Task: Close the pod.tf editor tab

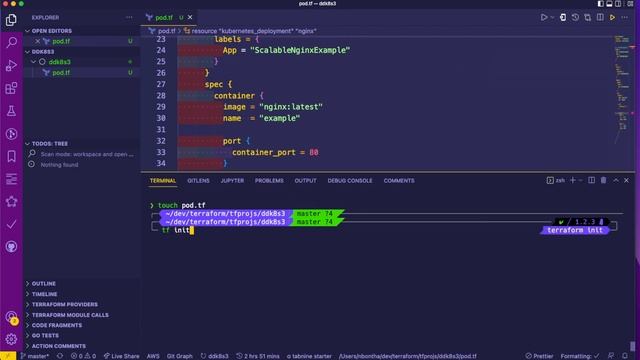Action: (190, 18)
